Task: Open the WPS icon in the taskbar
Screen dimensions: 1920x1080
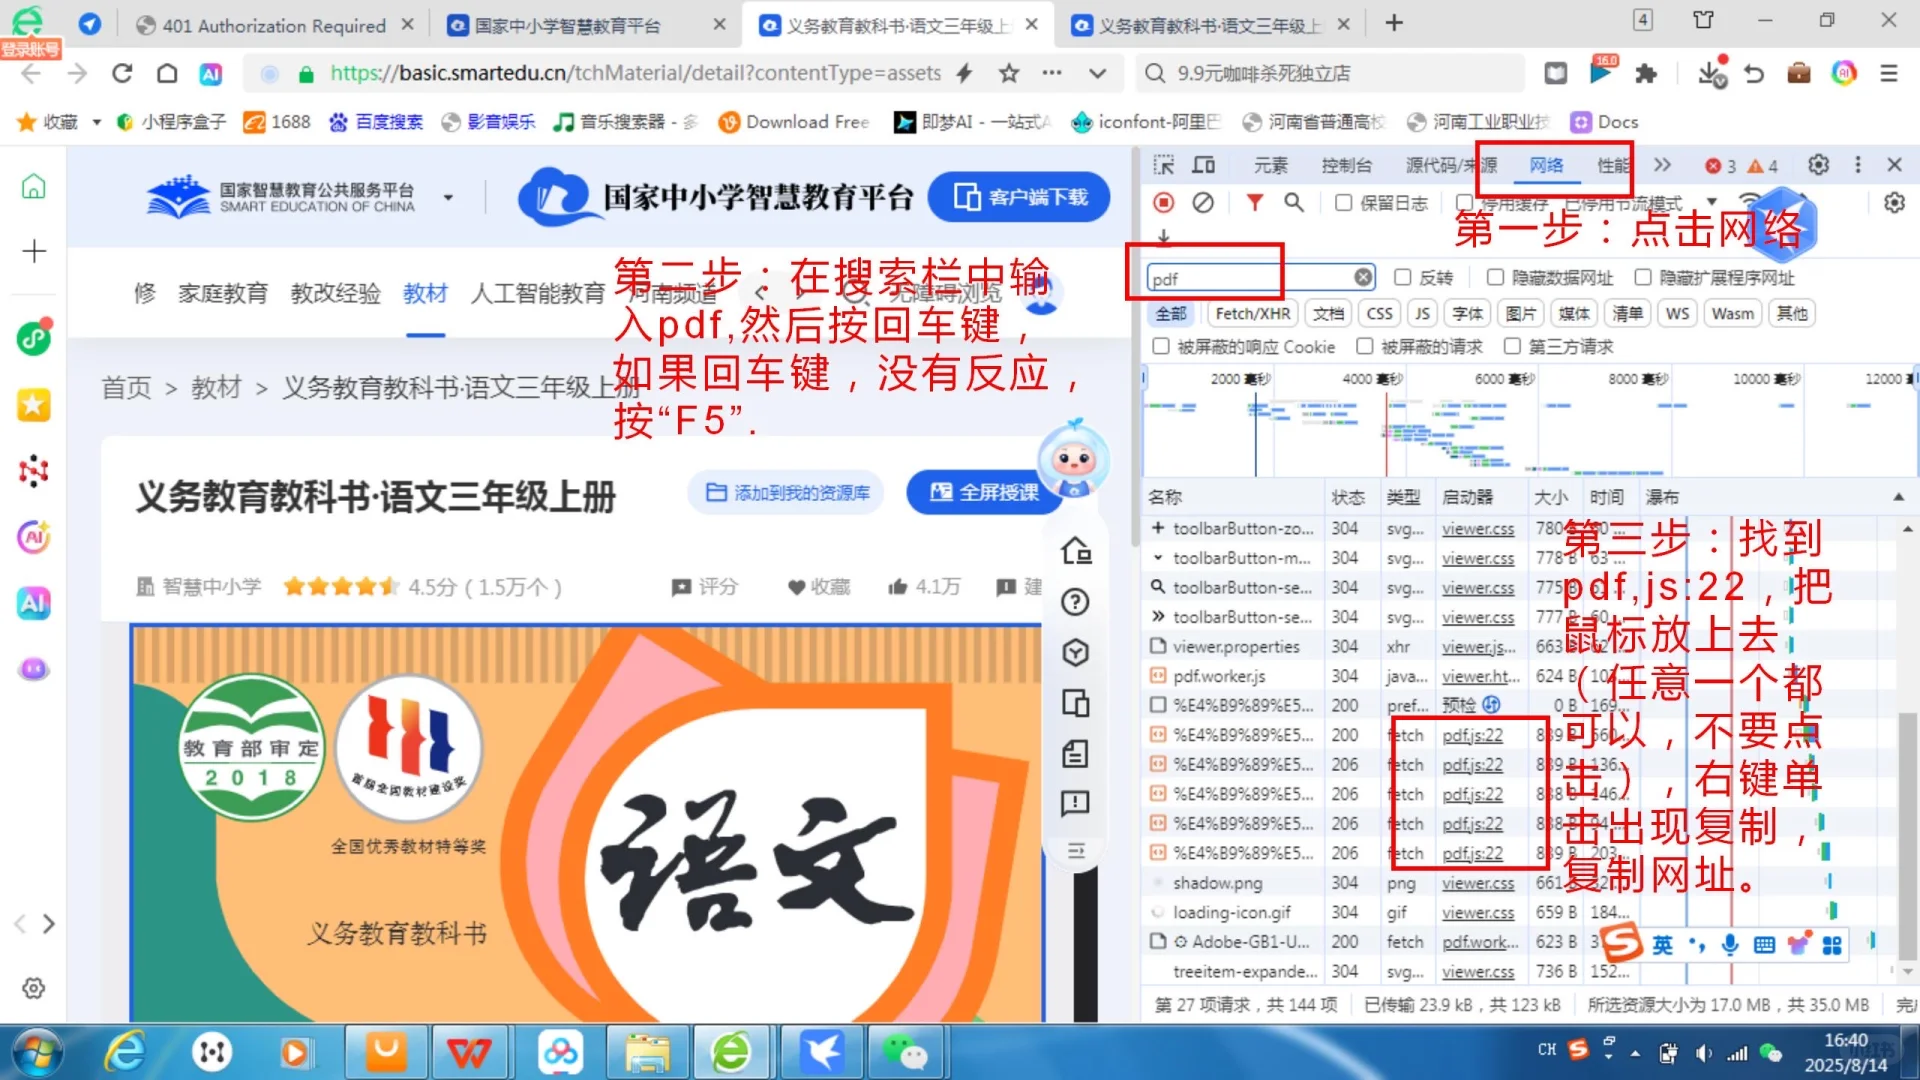Action: coord(470,1052)
